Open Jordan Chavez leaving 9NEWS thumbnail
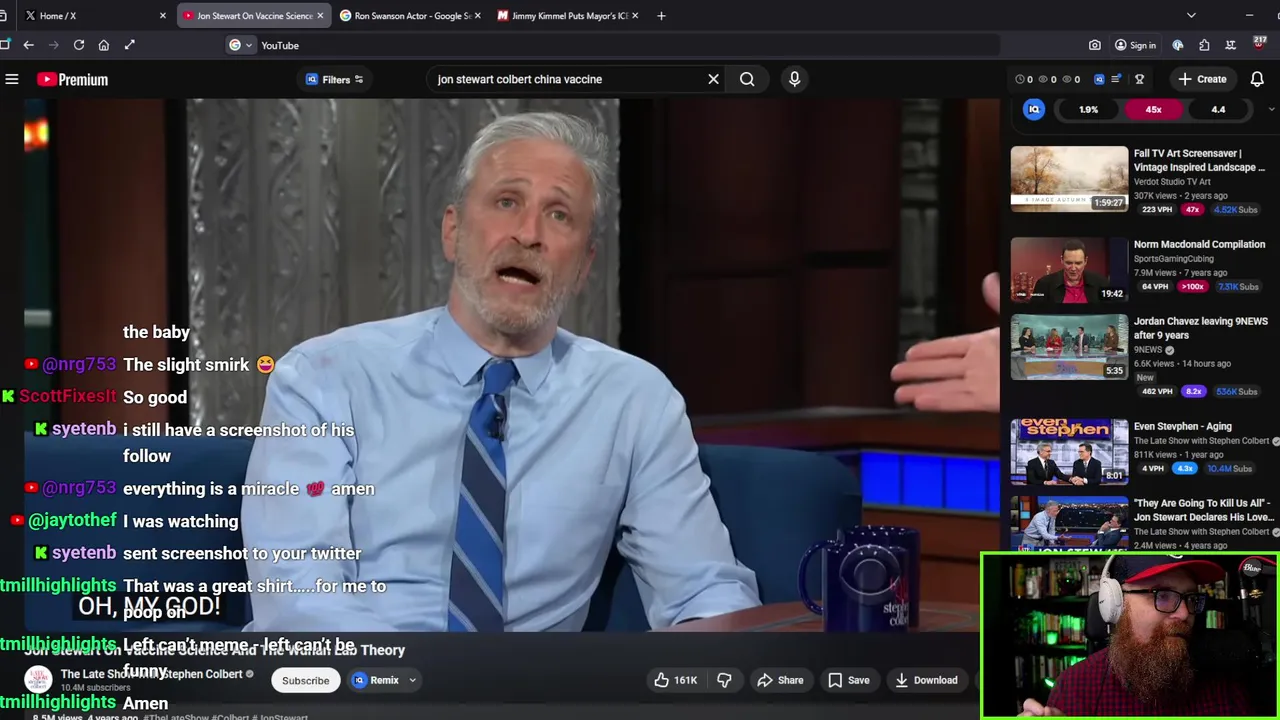 click(x=1069, y=347)
